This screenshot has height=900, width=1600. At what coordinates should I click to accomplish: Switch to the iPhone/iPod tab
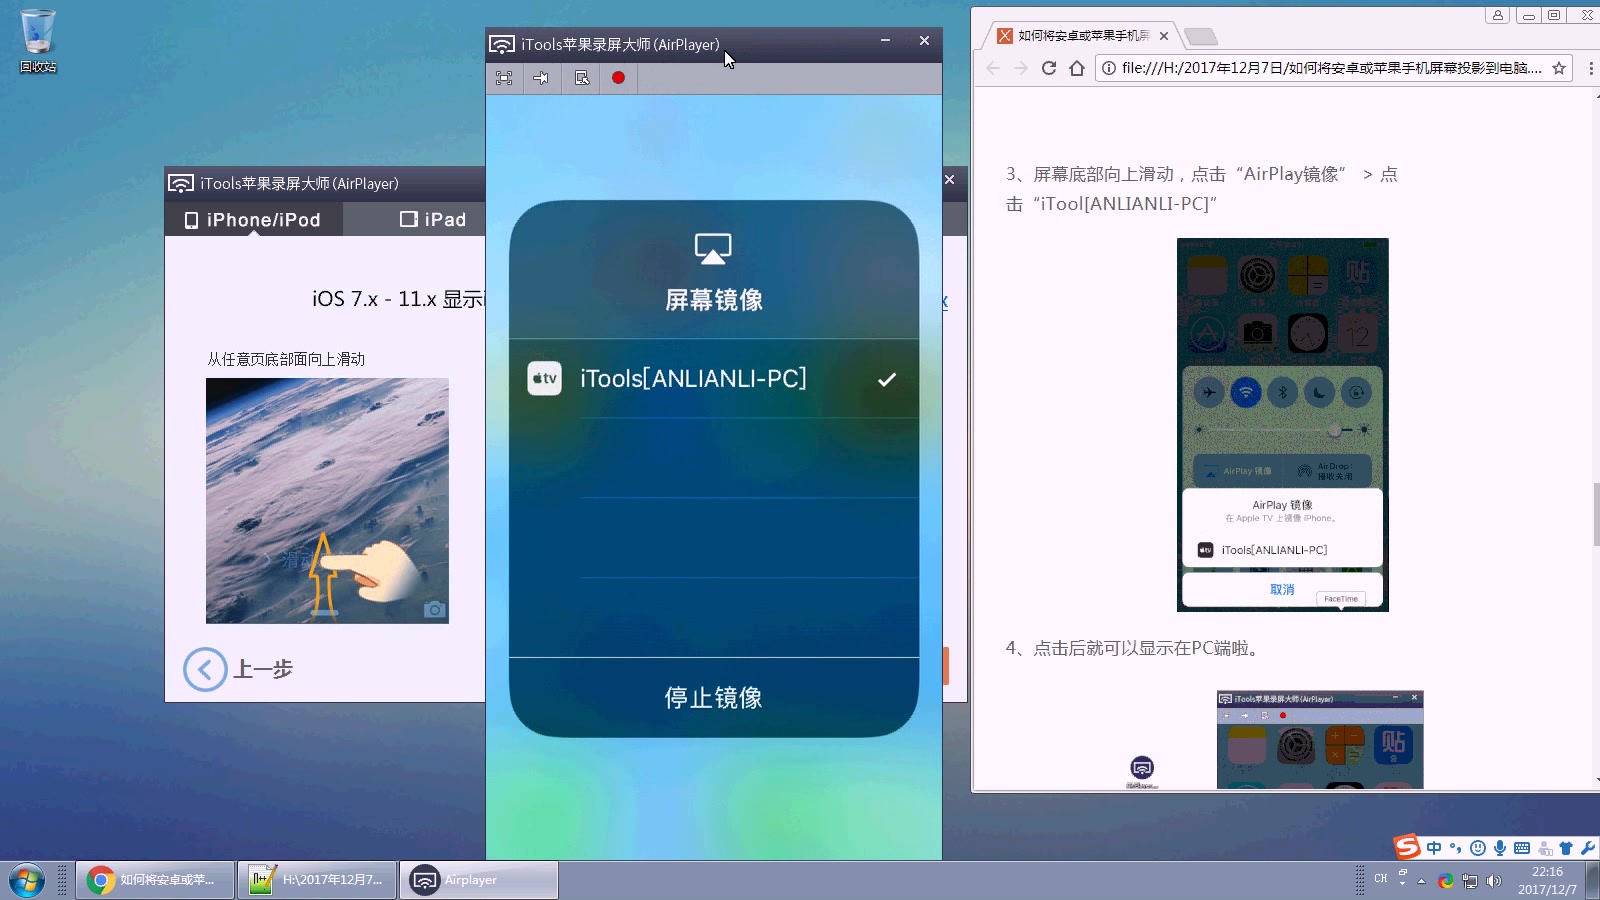254,219
